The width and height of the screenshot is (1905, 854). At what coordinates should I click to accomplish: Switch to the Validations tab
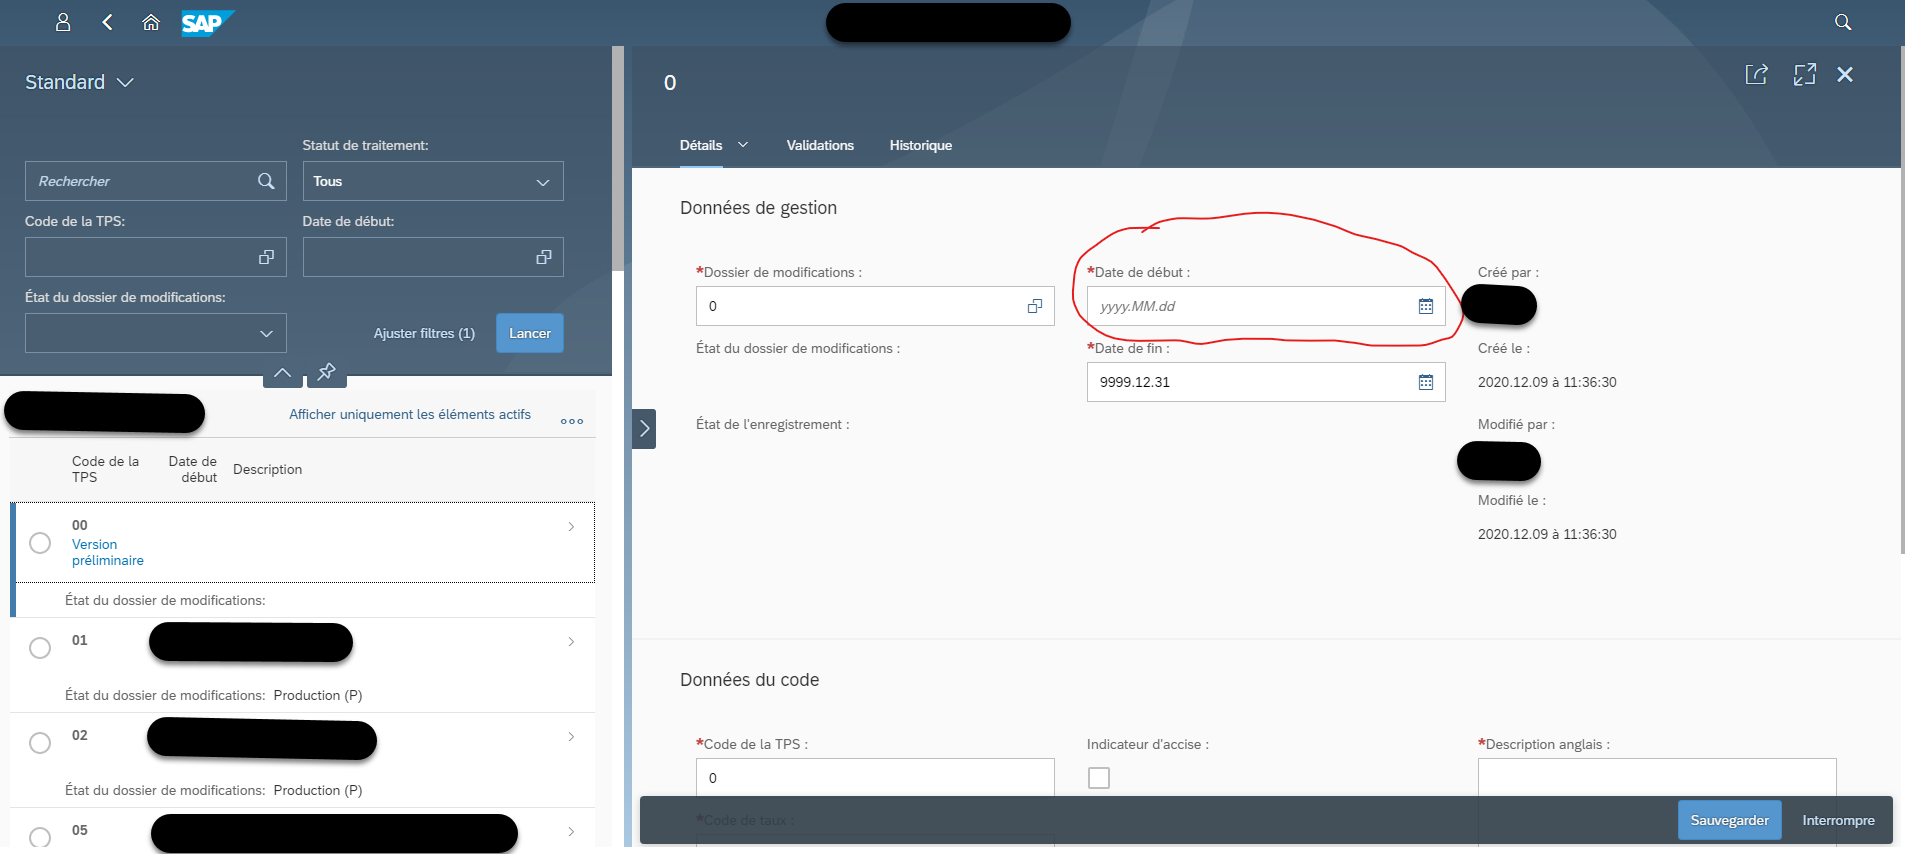click(x=820, y=145)
